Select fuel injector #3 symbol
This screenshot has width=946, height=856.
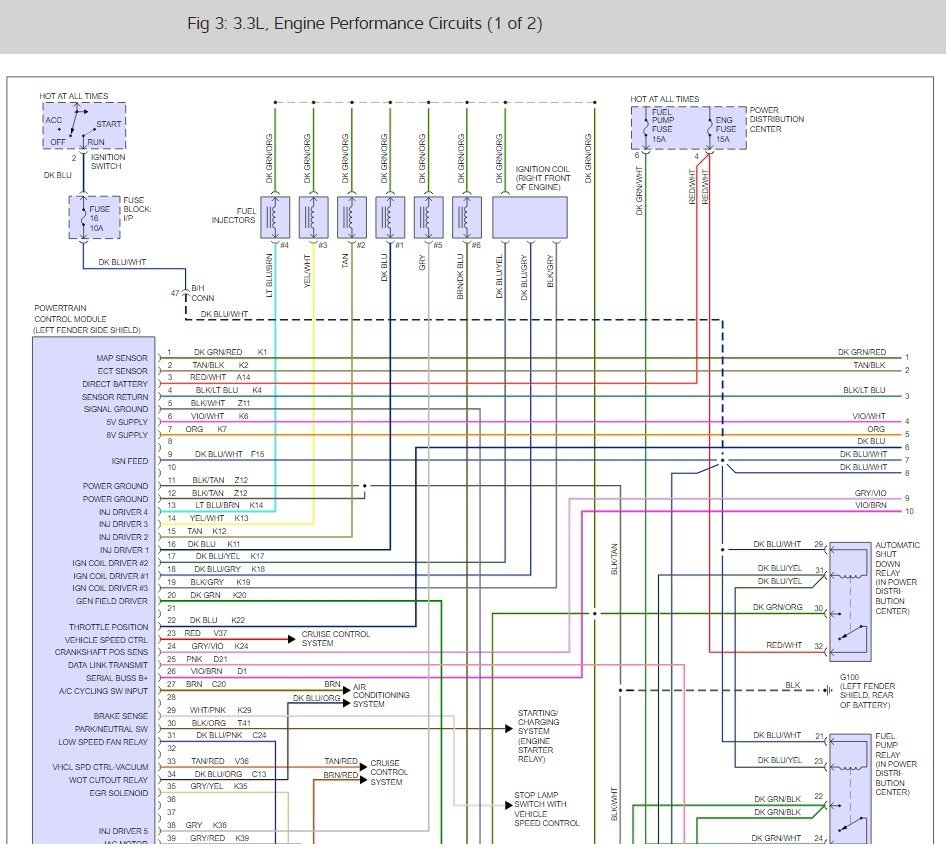click(x=314, y=217)
